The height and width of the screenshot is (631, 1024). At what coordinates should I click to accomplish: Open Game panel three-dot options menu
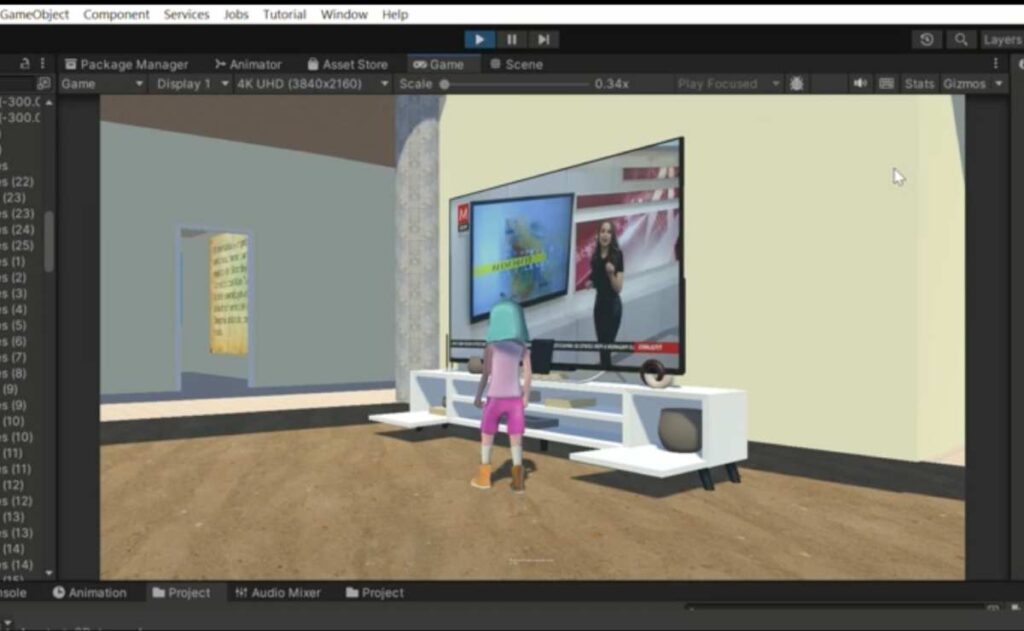point(995,63)
